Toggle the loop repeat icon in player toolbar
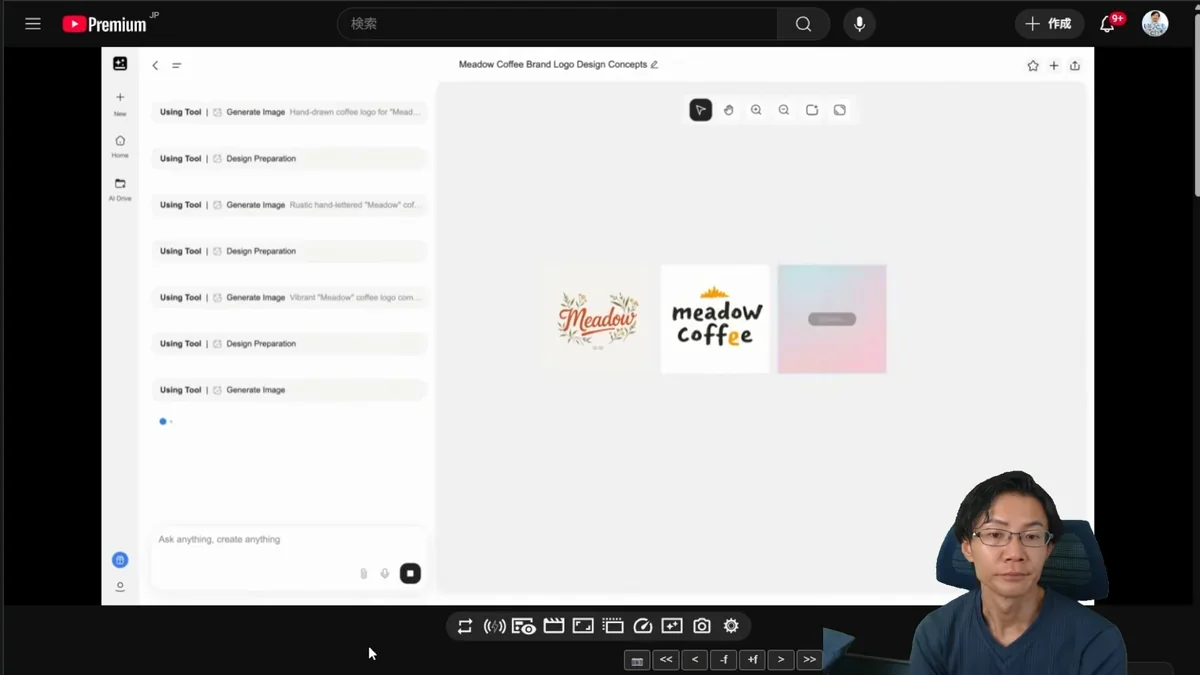The width and height of the screenshot is (1200, 675). [x=465, y=626]
